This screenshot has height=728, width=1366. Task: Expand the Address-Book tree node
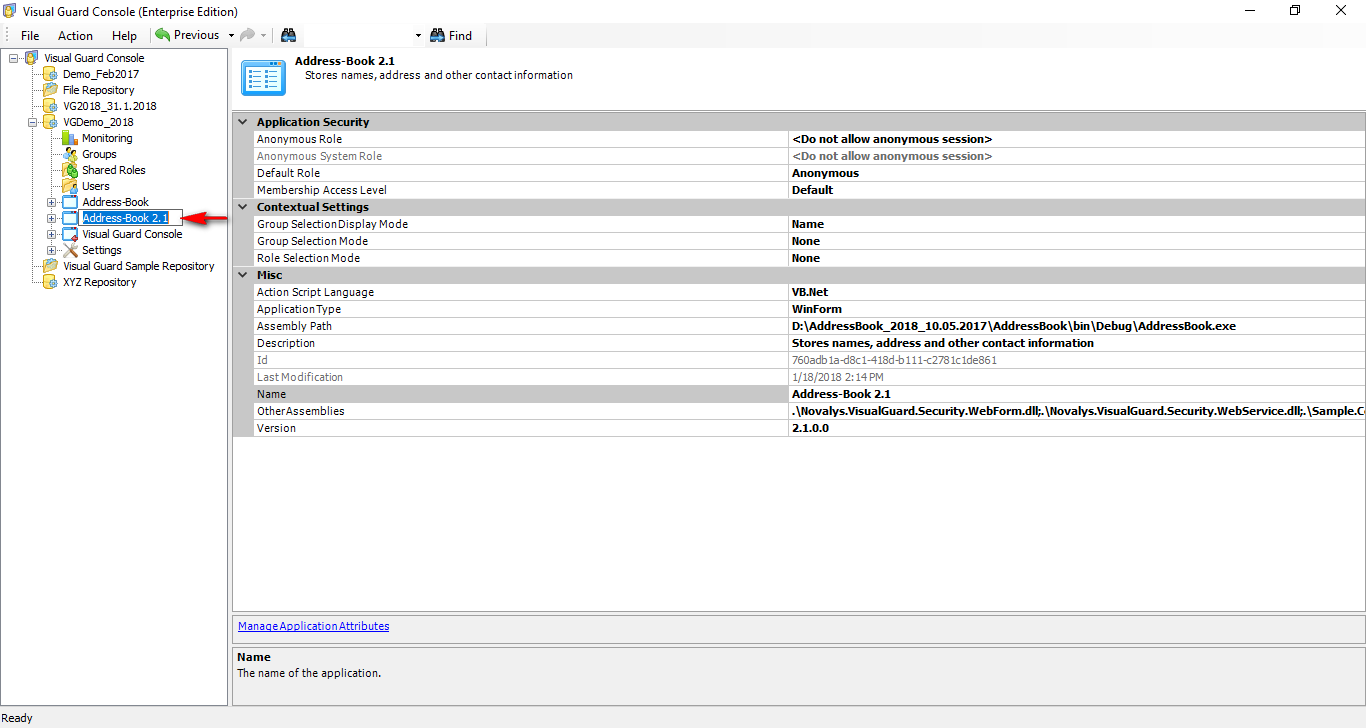pos(51,202)
